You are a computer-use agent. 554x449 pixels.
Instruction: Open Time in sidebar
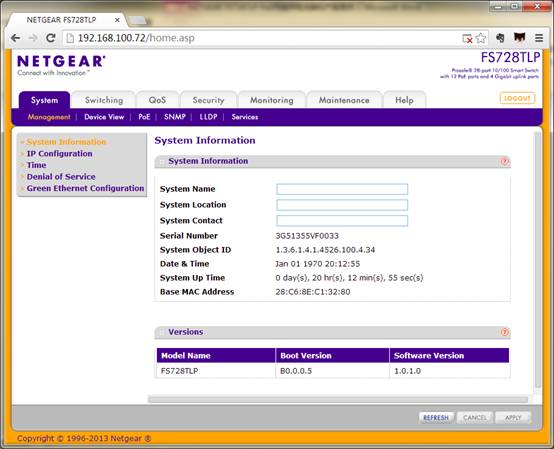36,165
